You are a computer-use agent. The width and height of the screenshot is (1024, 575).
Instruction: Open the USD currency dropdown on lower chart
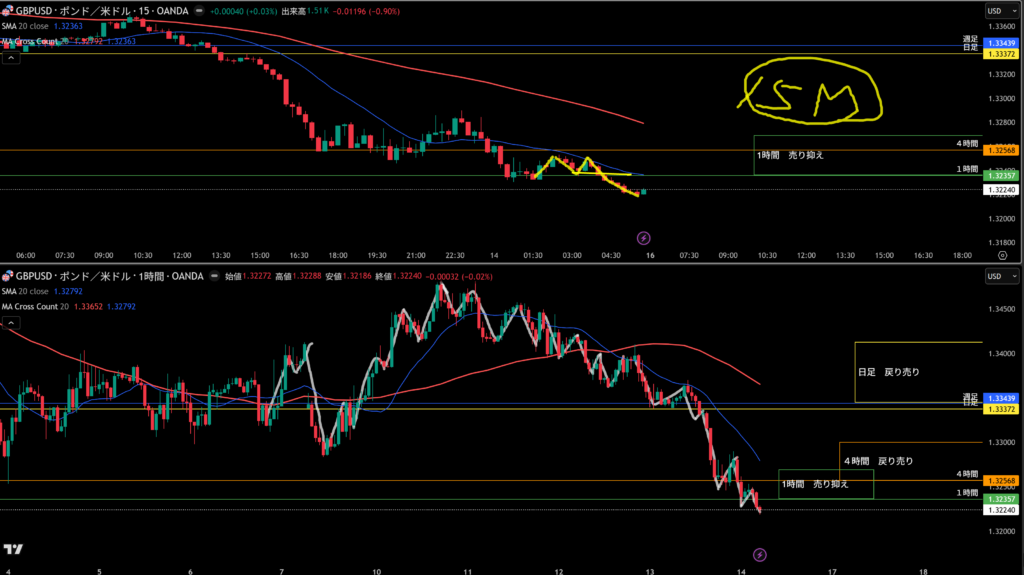(x=996, y=275)
